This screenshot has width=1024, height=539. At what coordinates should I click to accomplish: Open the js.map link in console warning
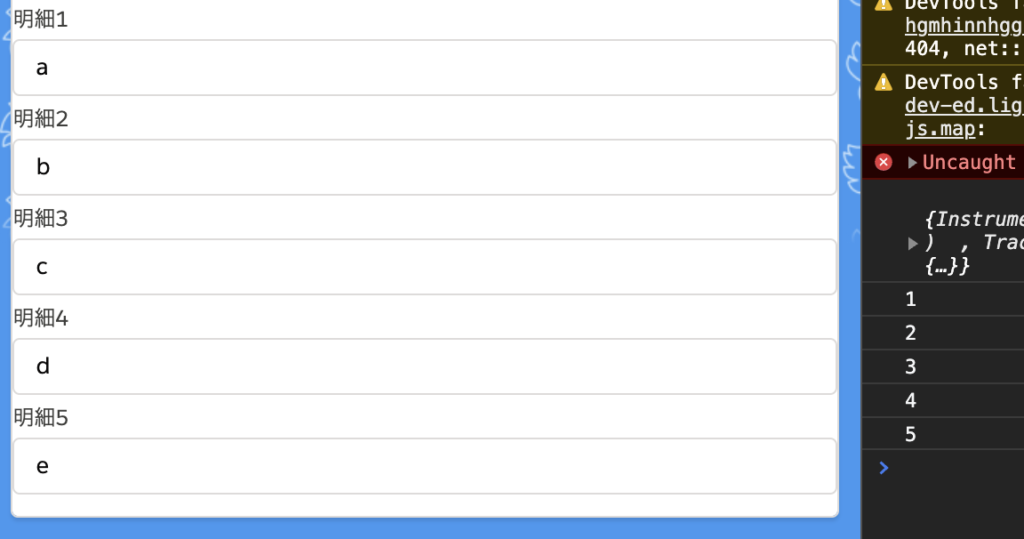click(x=940, y=129)
